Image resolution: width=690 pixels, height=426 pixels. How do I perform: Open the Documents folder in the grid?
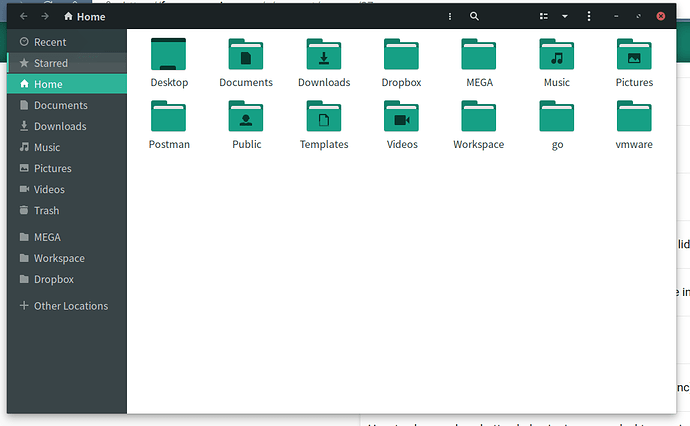coord(246,54)
